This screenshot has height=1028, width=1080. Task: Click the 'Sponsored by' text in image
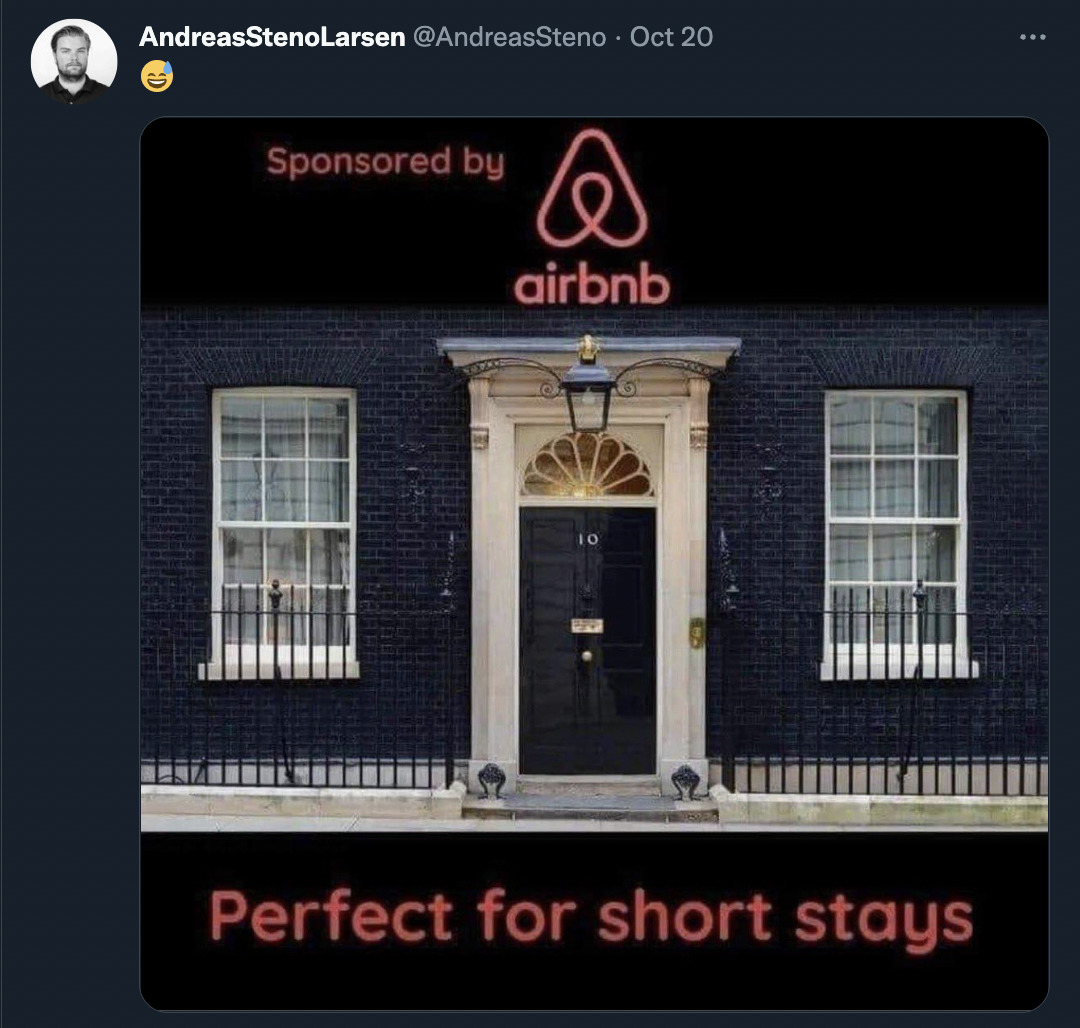click(386, 162)
